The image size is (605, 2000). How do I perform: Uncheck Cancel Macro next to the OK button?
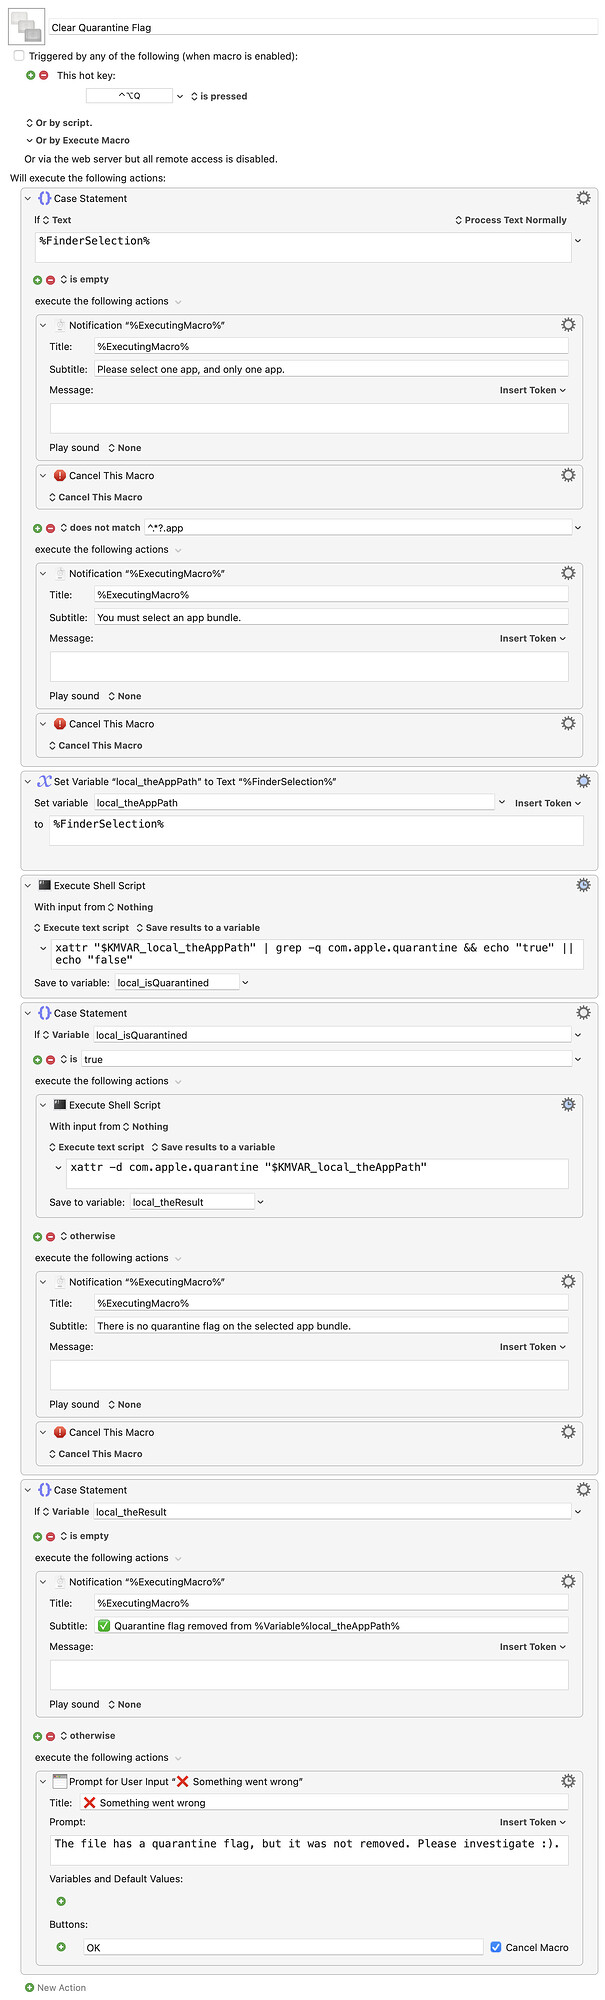click(x=496, y=1947)
